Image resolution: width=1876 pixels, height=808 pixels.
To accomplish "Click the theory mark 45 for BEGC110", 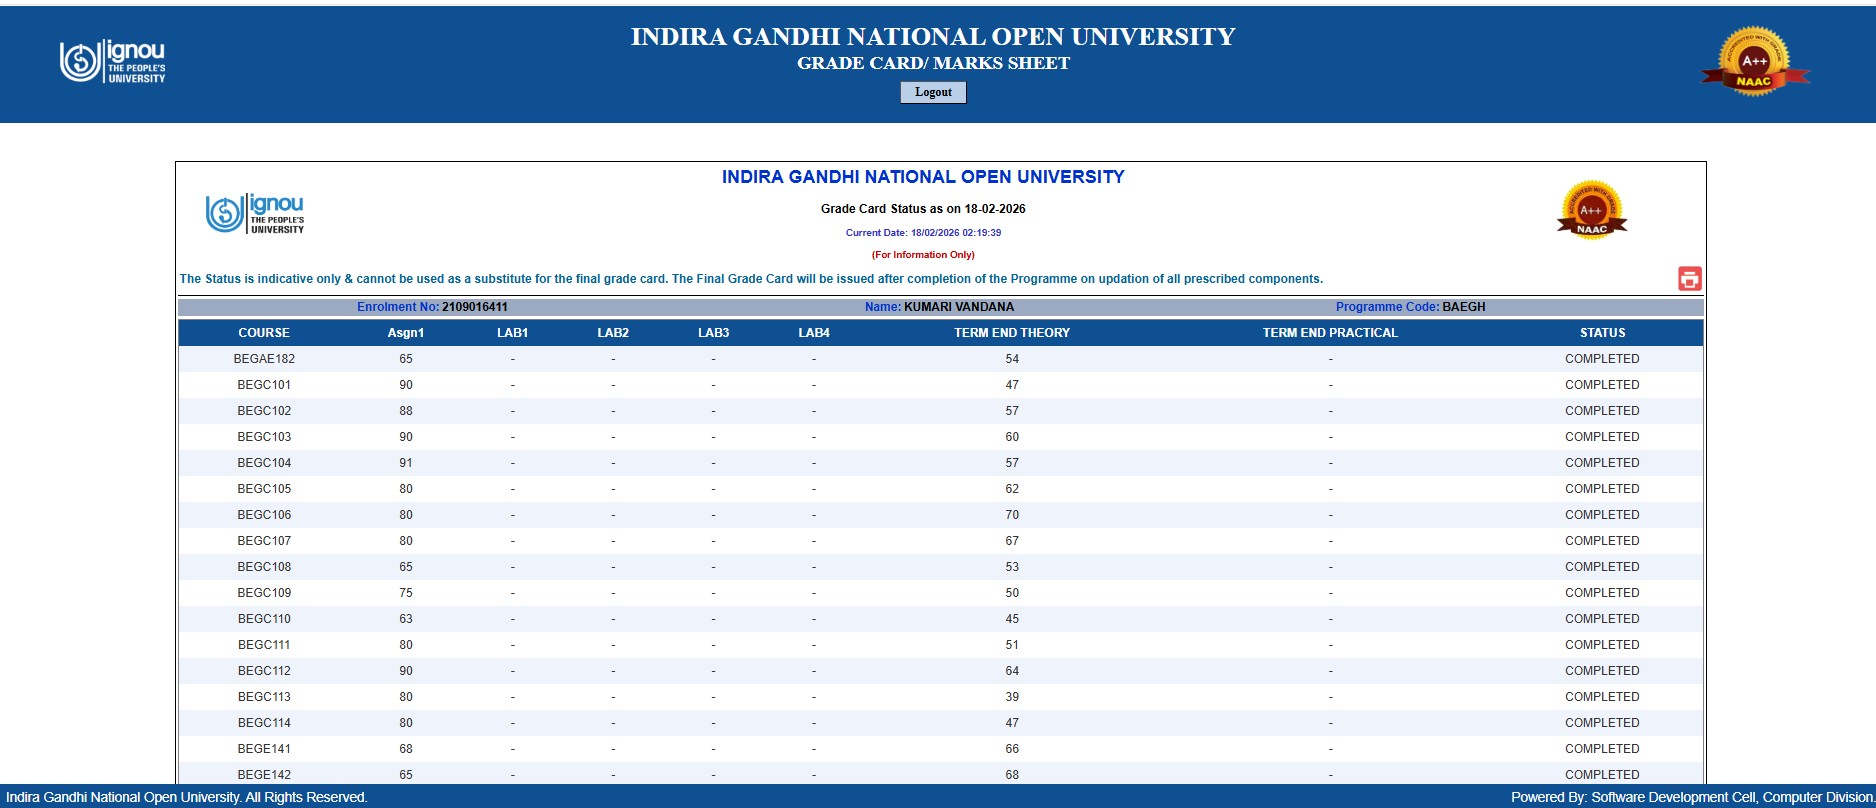I will [x=1012, y=619].
